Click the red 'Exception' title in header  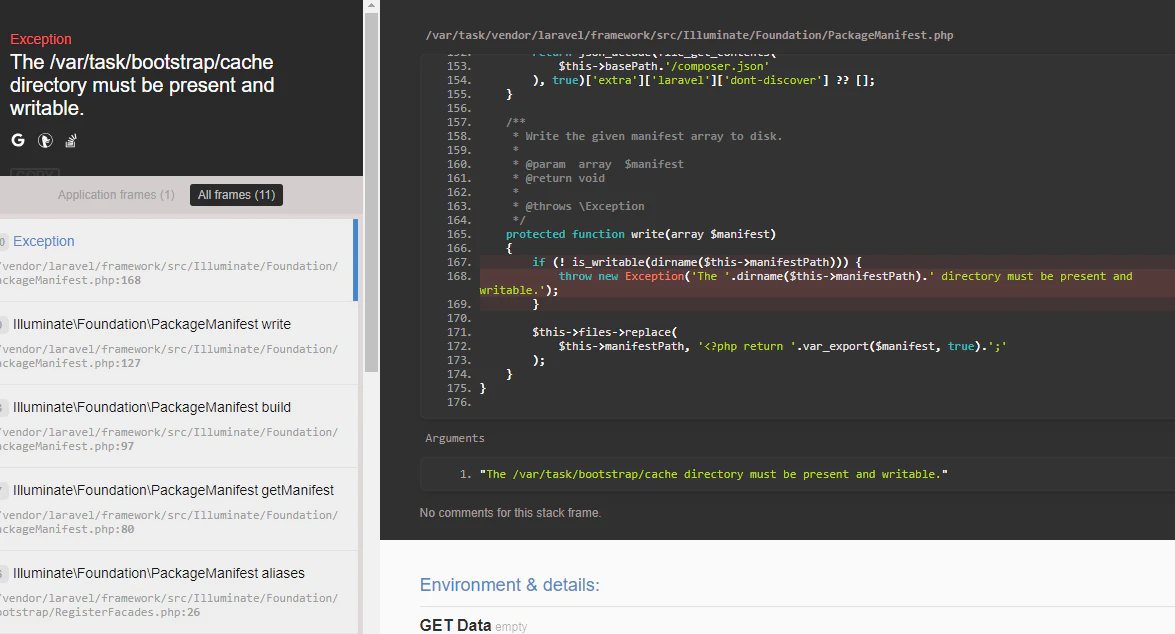click(x=40, y=39)
